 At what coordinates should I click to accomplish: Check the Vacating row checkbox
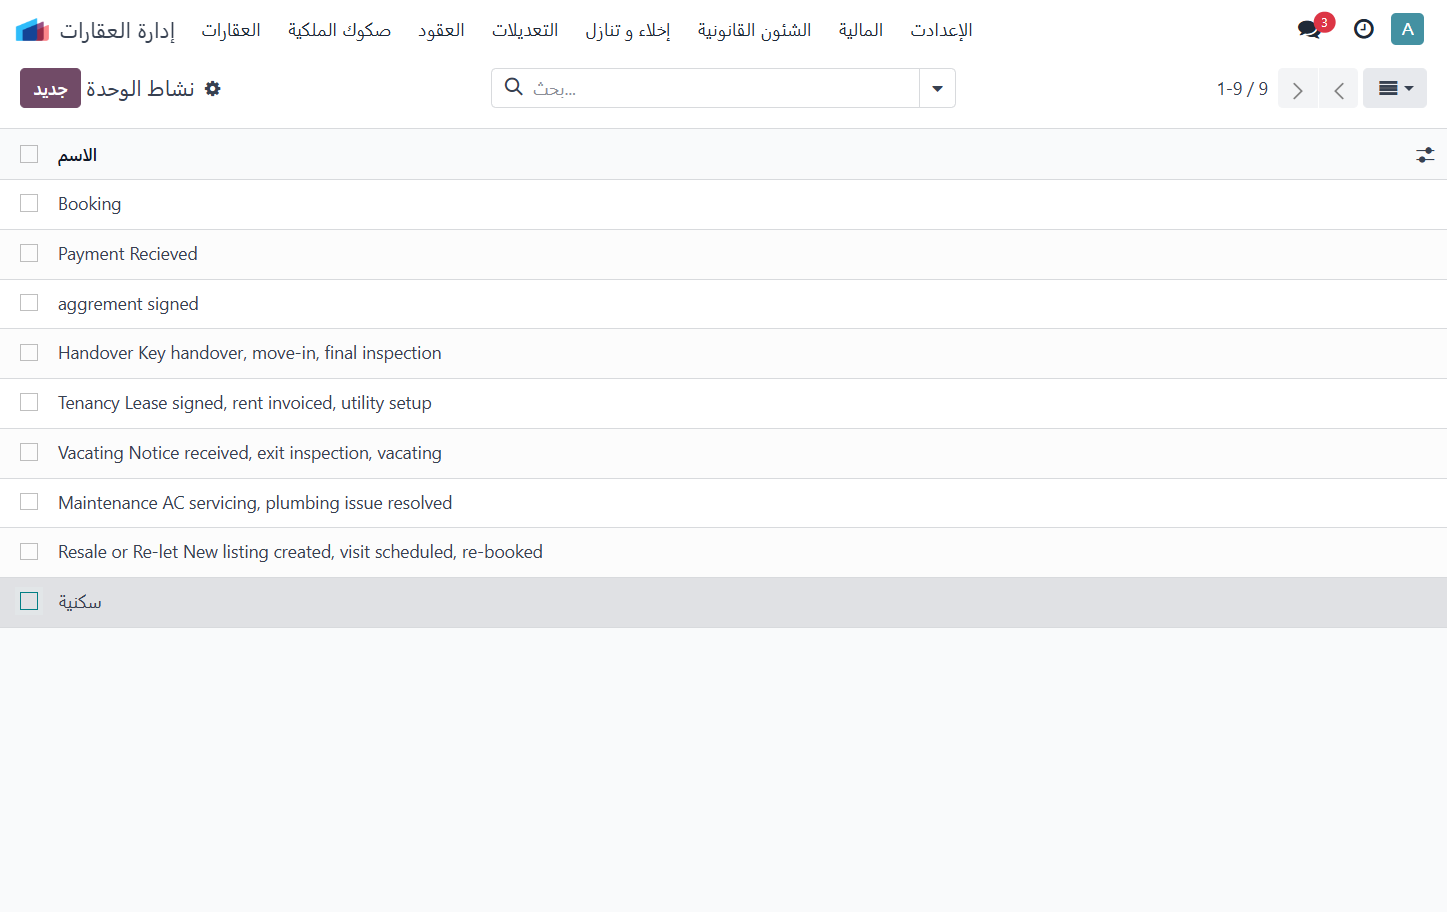(x=29, y=452)
